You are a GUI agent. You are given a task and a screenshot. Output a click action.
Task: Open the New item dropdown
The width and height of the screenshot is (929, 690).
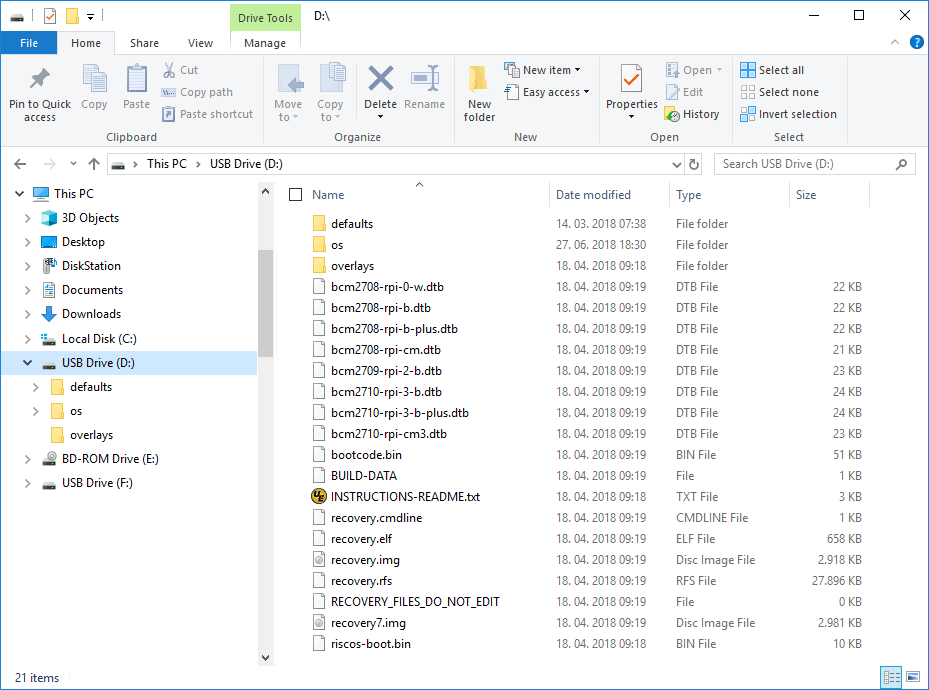pyautogui.click(x=544, y=70)
